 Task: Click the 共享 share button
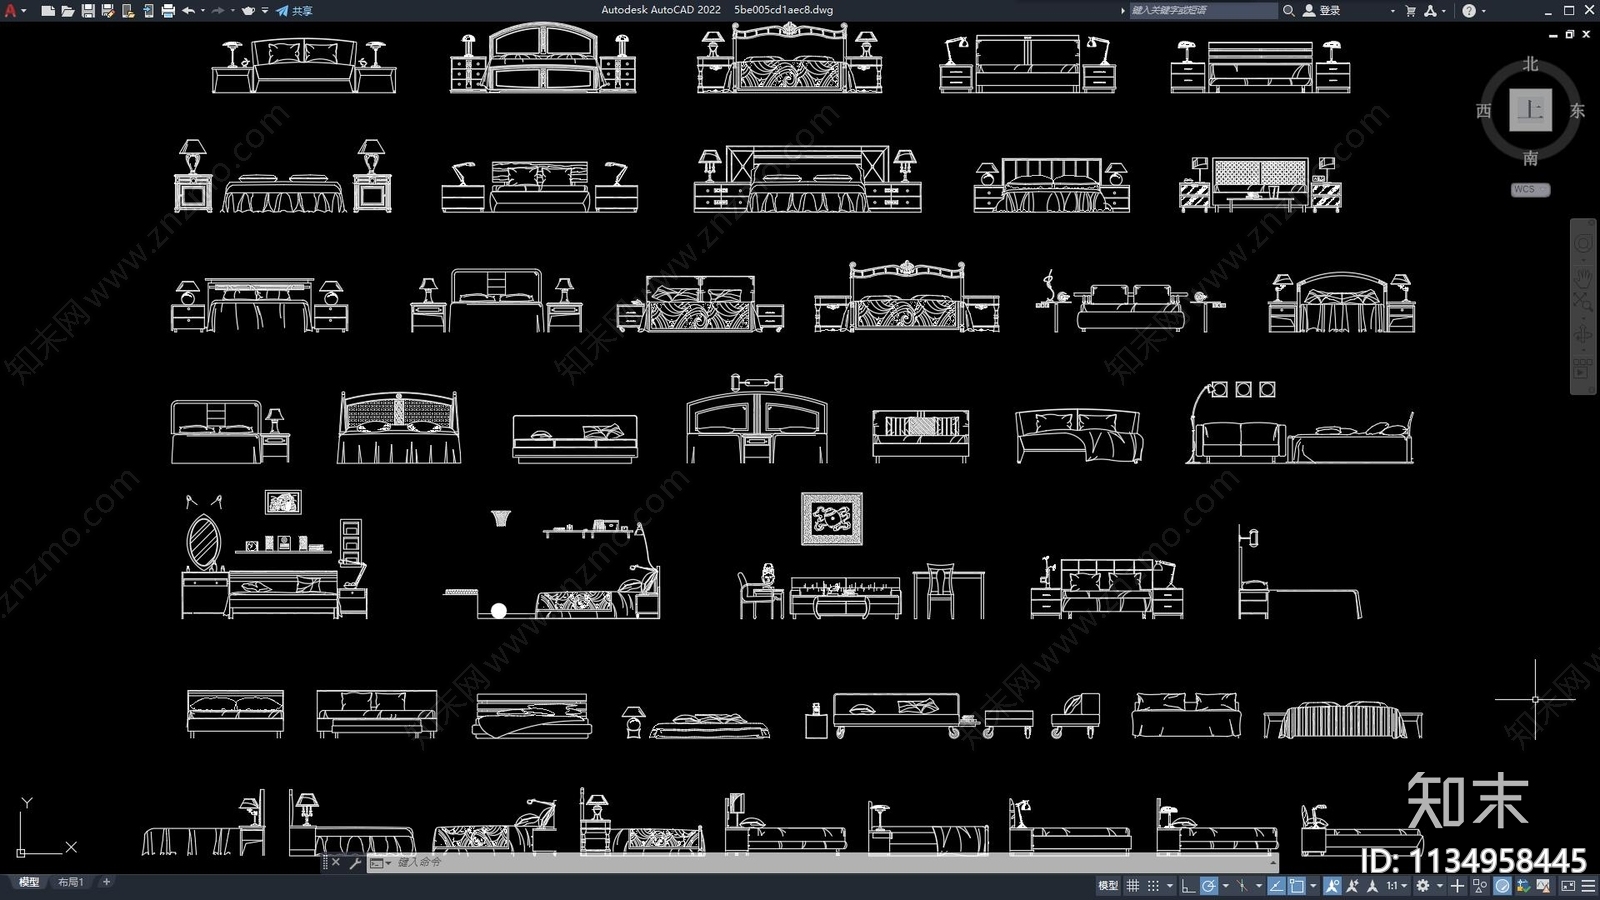tap(294, 10)
